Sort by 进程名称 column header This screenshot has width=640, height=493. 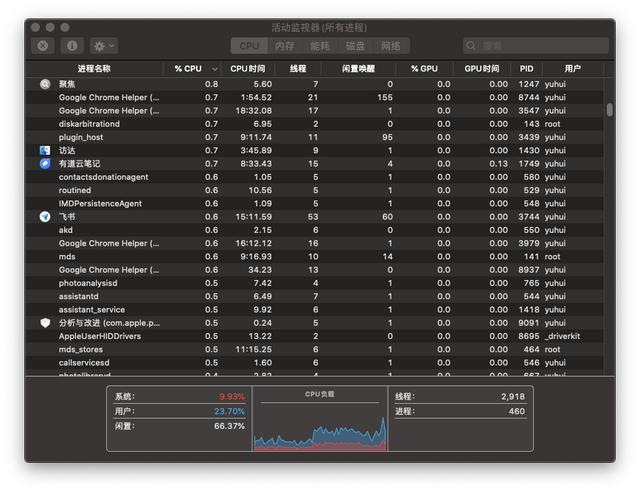pos(95,69)
